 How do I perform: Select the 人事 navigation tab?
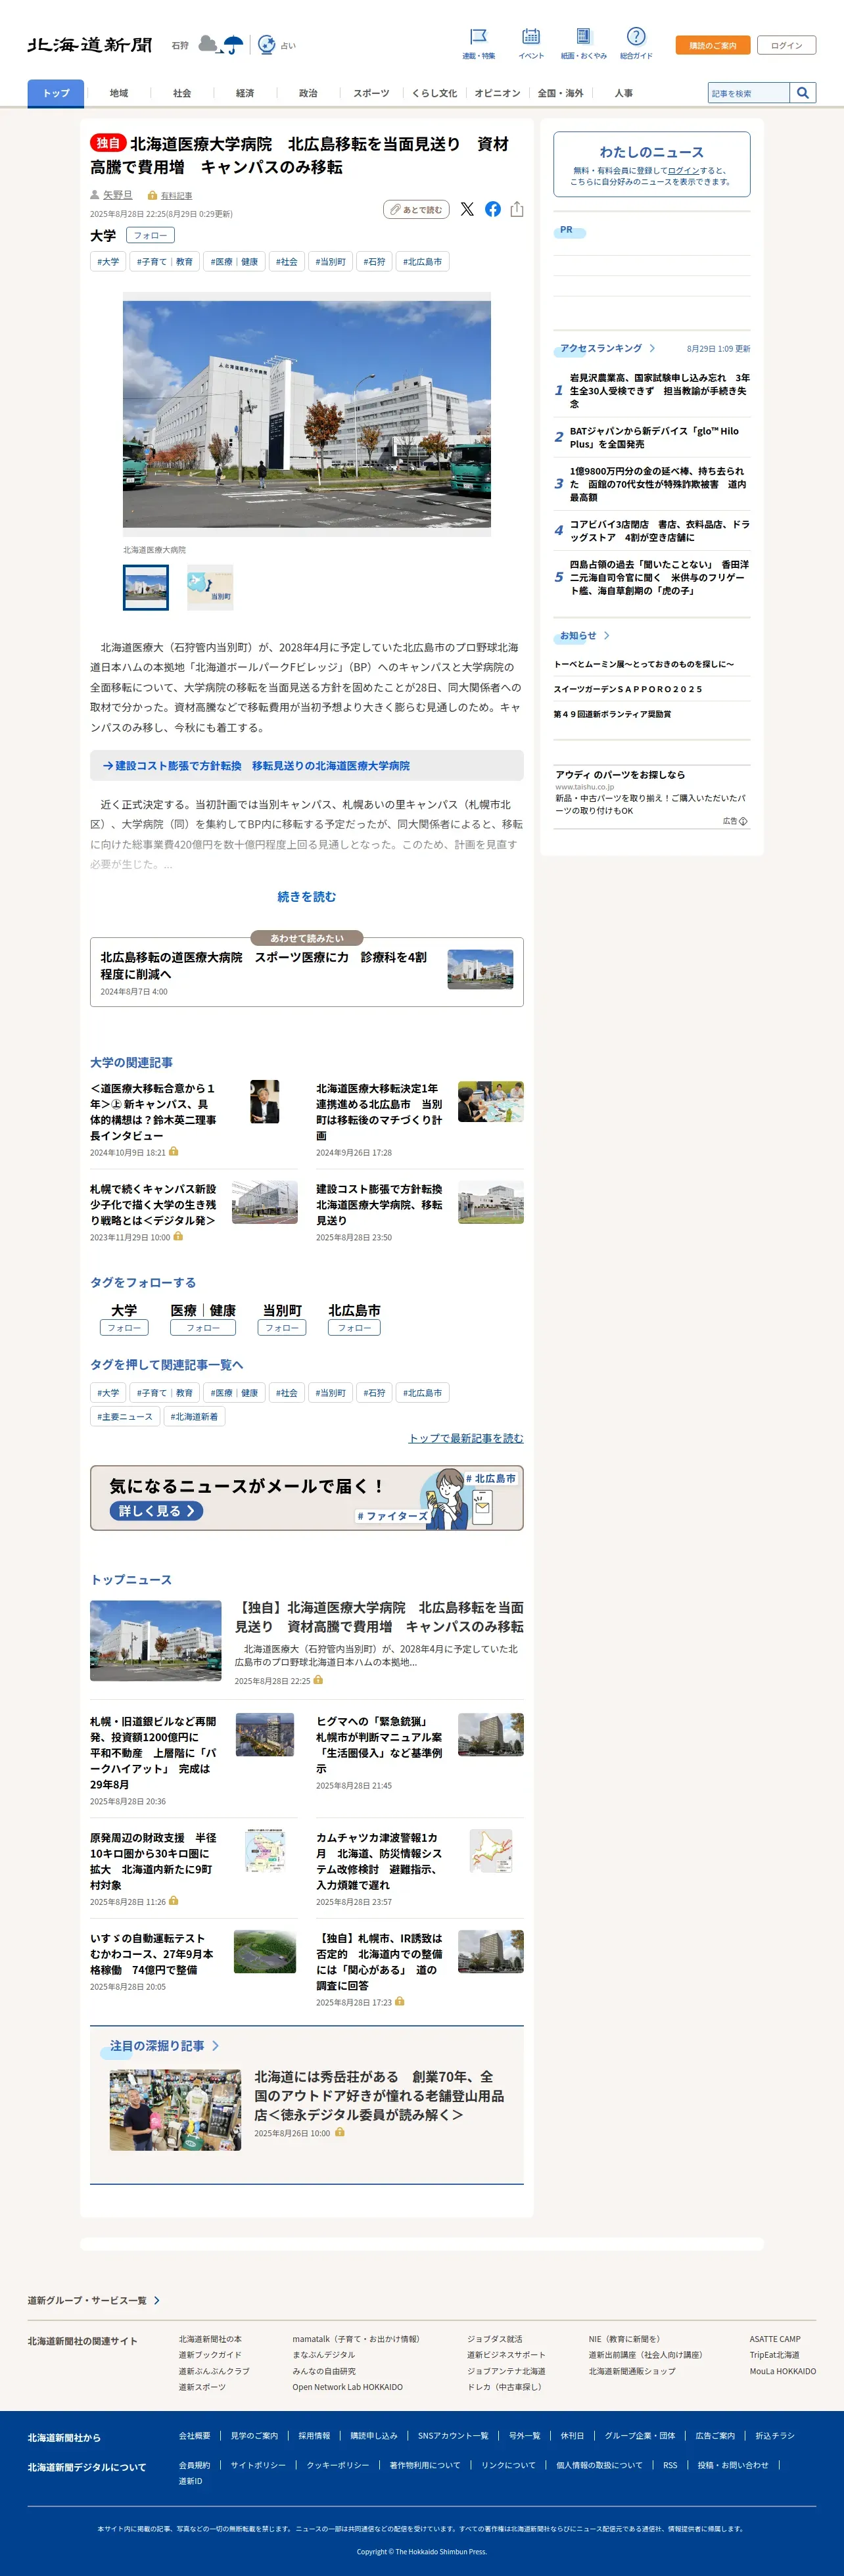click(x=623, y=93)
